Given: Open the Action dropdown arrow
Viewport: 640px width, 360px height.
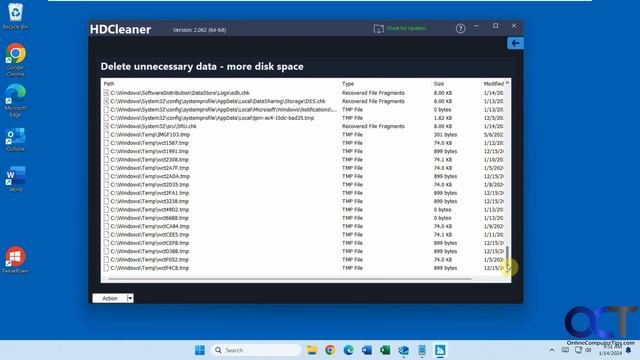Looking at the screenshot, I should pos(130,298).
